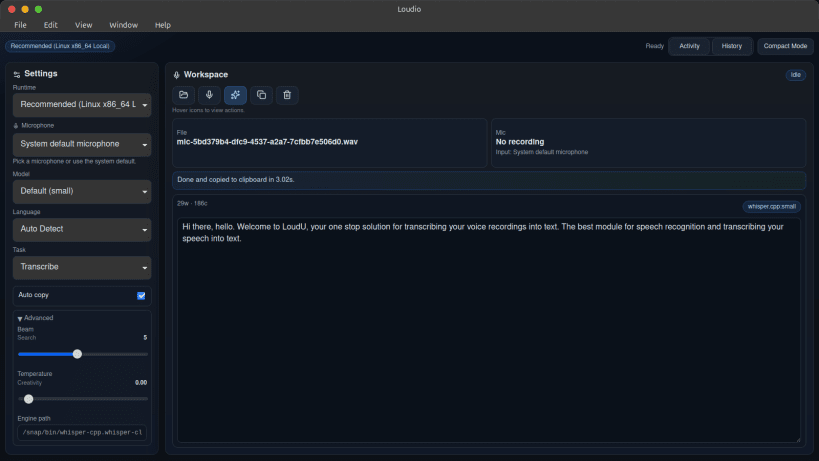Viewport: 819px width, 461px height.
Task: Open the Task dropdown showing Transcribe
Action: click(82, 267)
